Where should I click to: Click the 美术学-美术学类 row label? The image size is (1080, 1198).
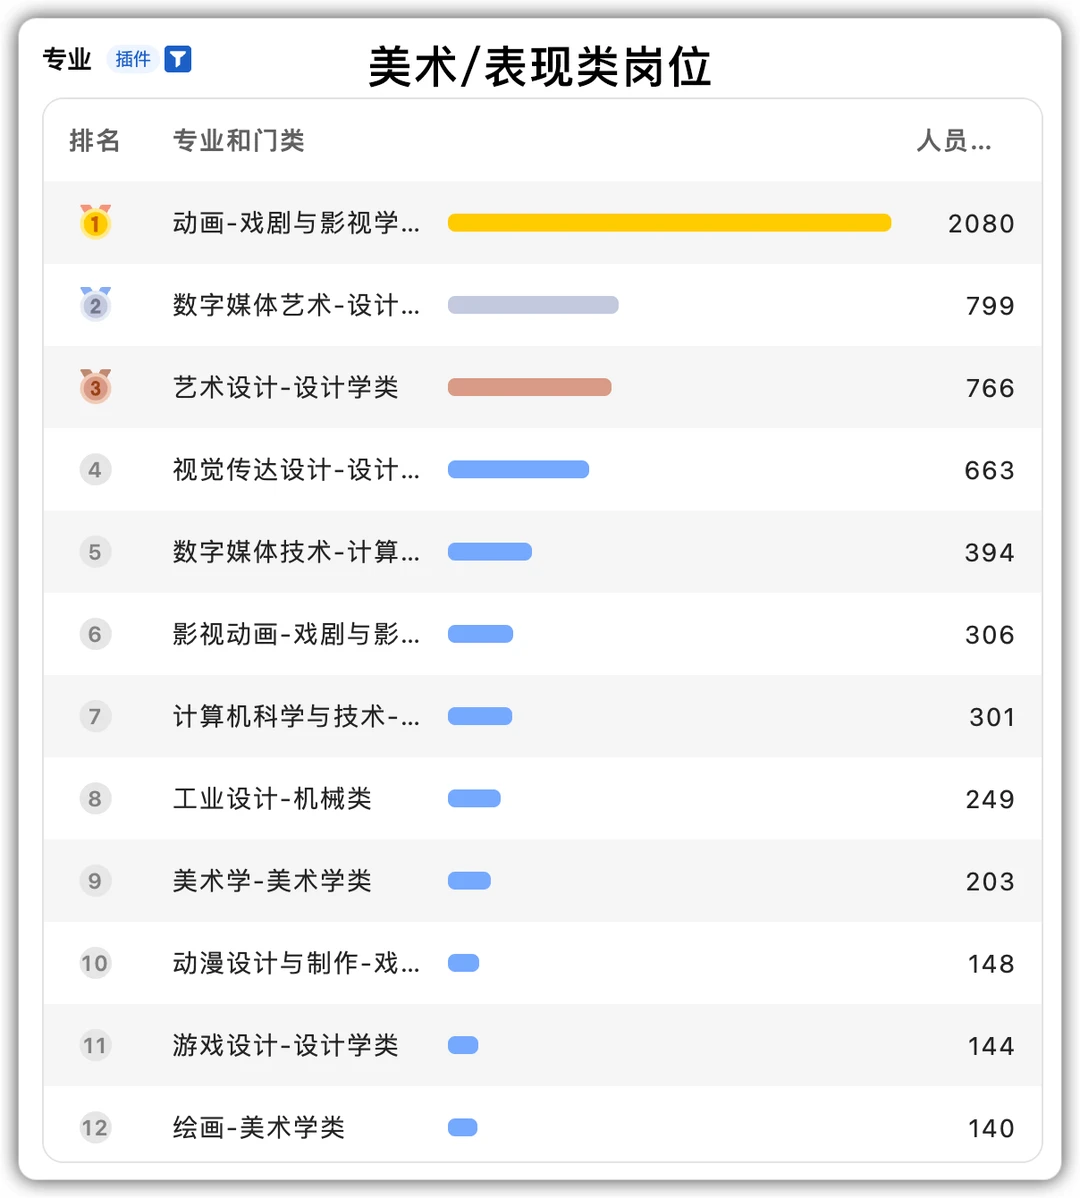(272, 881)
